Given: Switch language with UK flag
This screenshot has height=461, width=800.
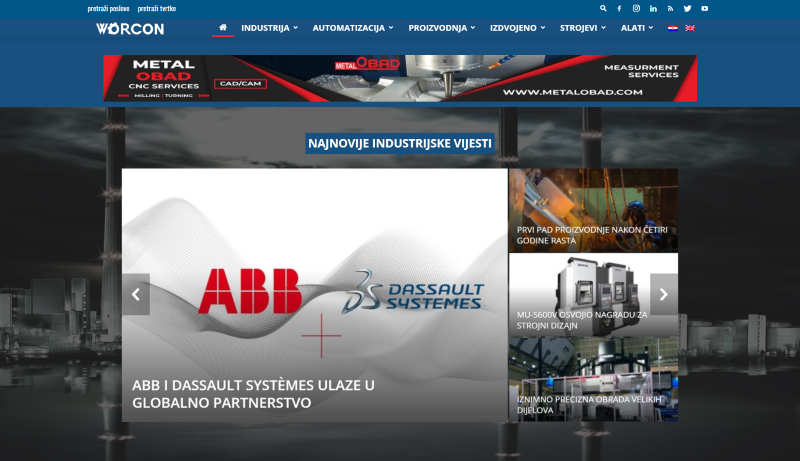Looking at the screenshot, I should [690, 28].
